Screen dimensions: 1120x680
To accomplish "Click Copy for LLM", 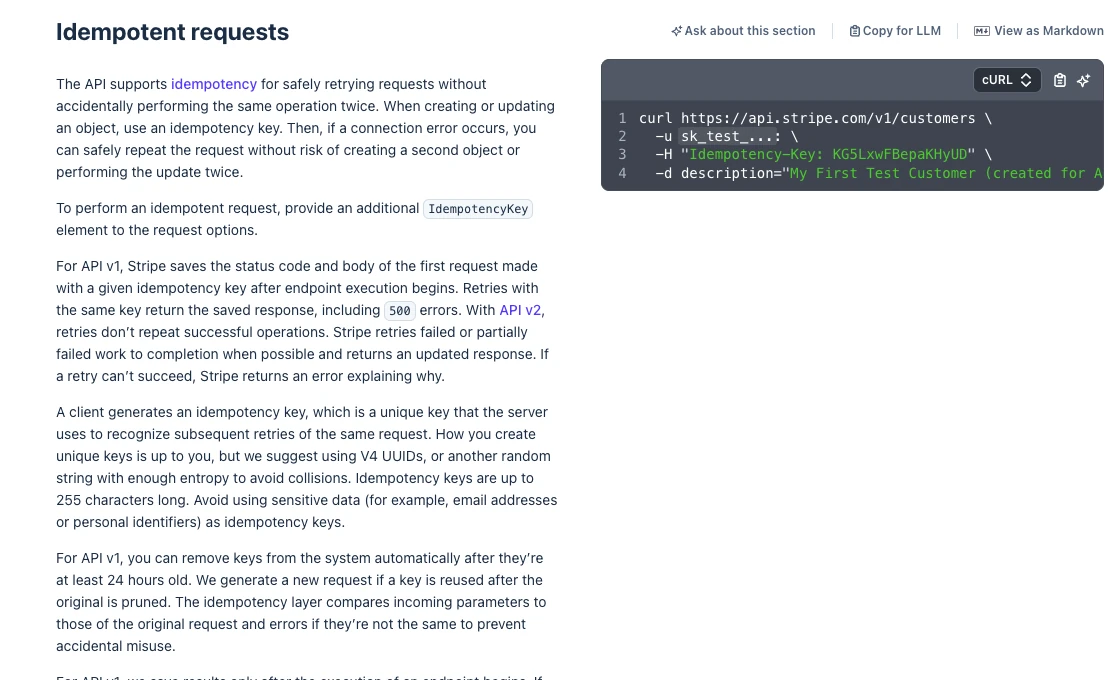I will pyautogui.click(x=895, y=31).
